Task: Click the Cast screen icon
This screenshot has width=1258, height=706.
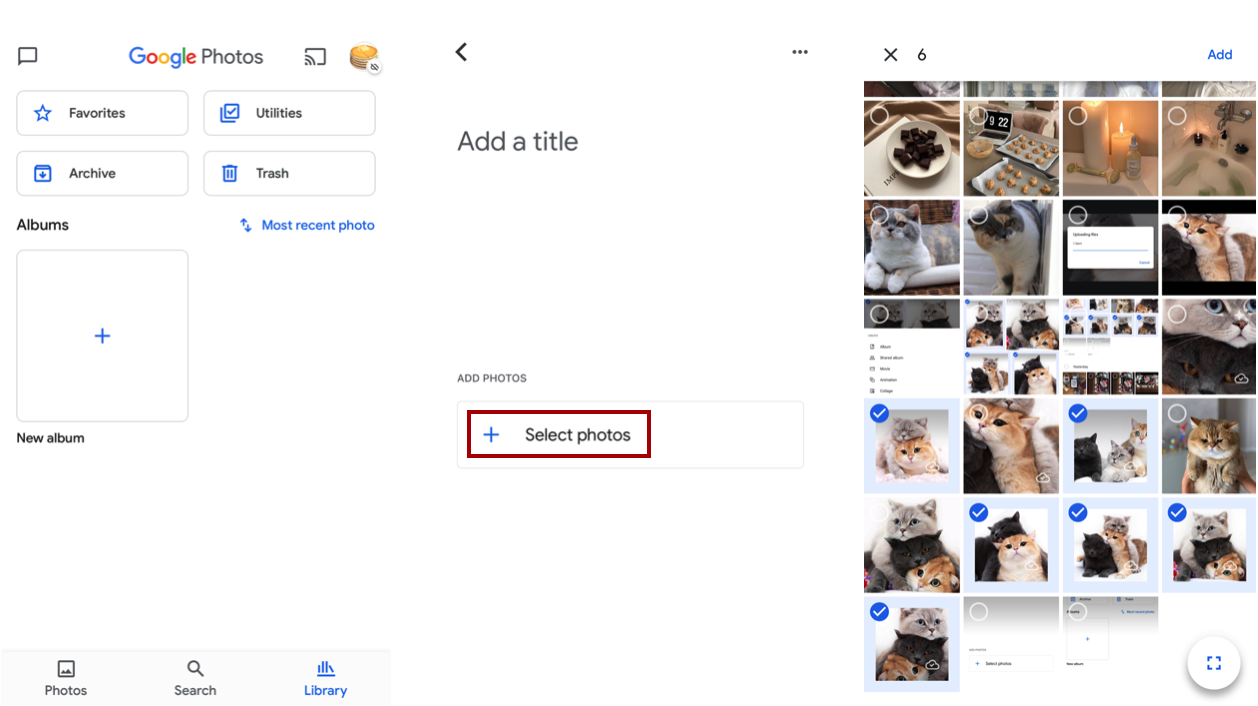Action: tap(315, 57)
